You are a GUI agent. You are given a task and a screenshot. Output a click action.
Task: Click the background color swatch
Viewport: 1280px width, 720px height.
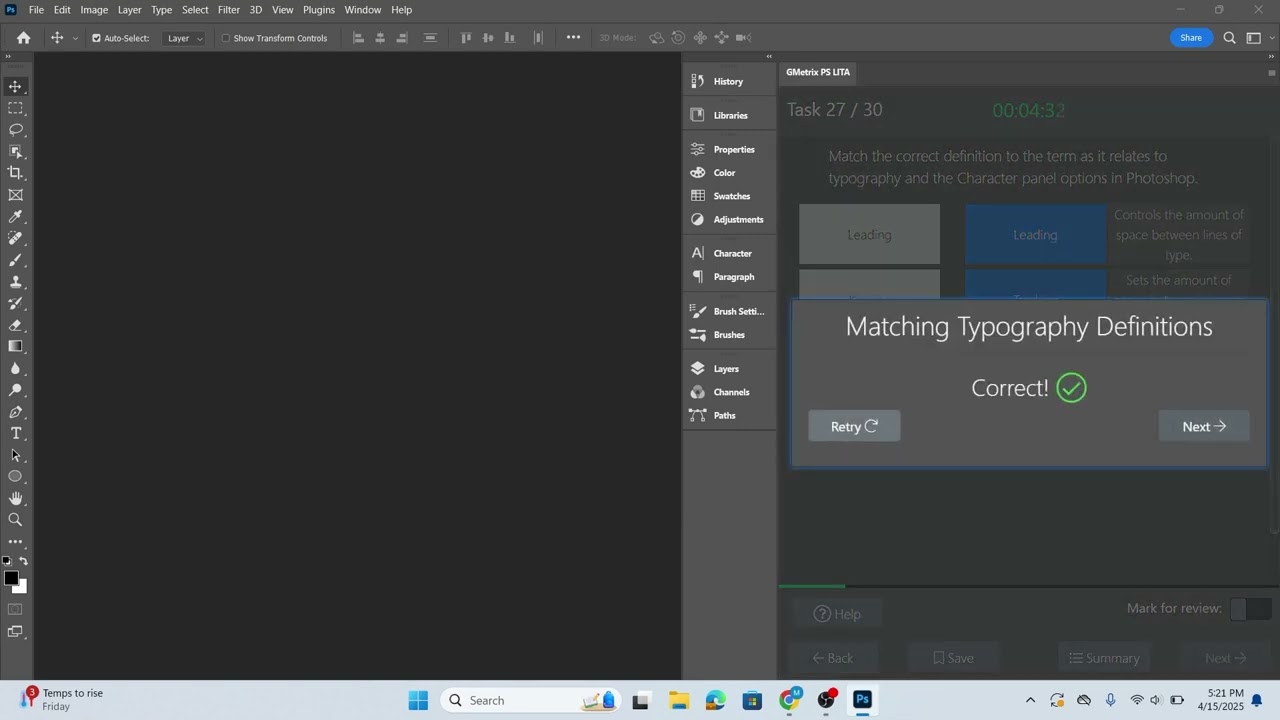pyautogui.click(x=22, y=588)
